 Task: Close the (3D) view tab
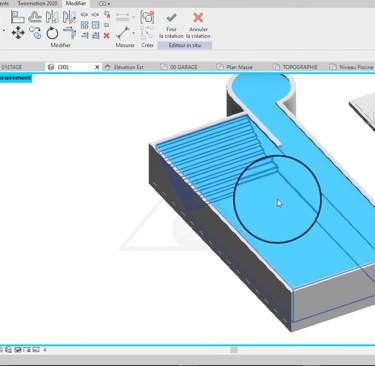(x=97, y=67)
